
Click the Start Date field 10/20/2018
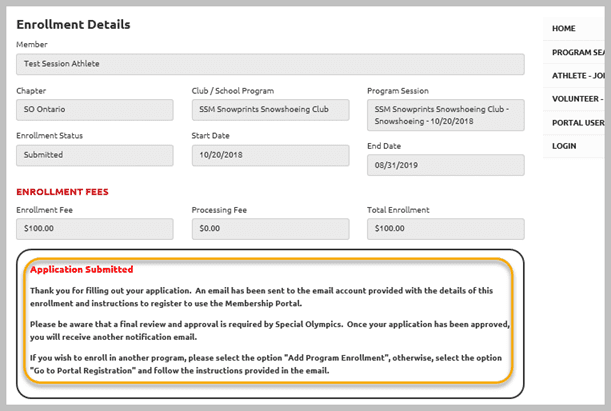click(x=270, y=155)
